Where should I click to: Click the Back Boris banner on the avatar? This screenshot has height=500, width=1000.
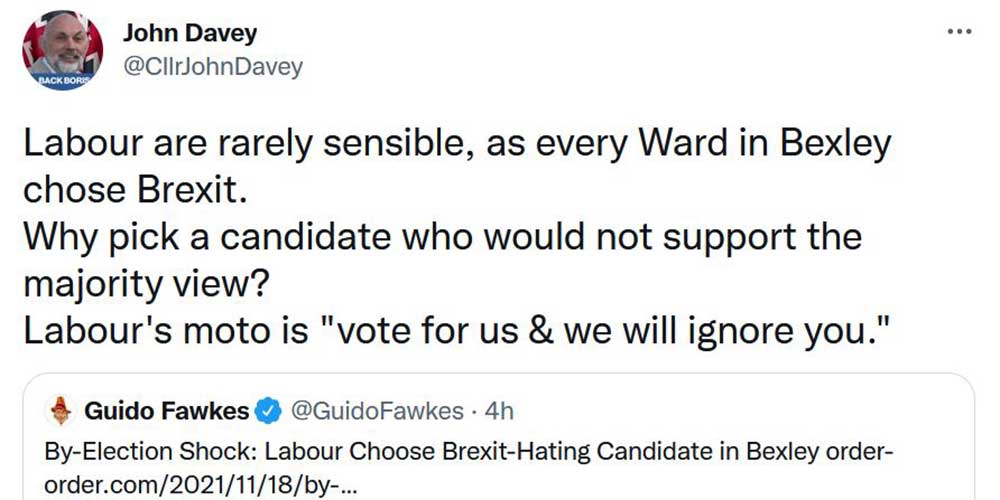click(x=63, y=79)
